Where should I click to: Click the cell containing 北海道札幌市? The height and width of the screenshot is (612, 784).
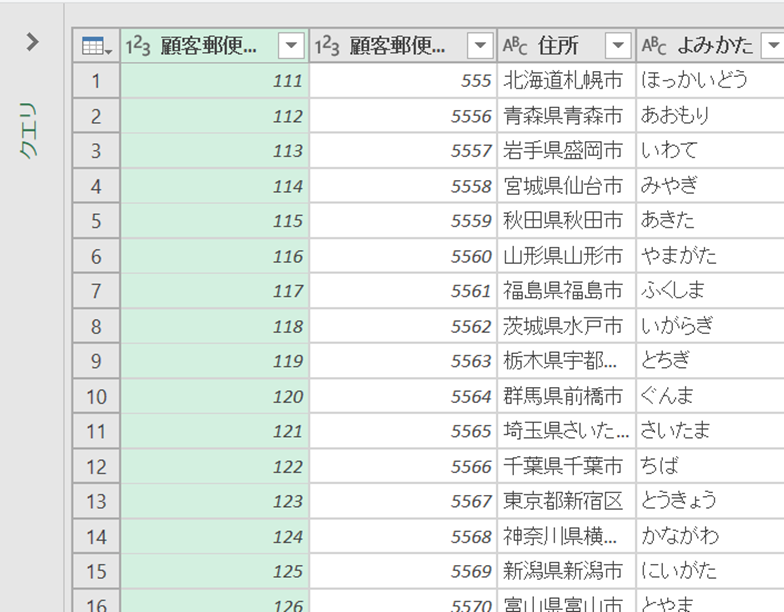[x=565, y=81]
